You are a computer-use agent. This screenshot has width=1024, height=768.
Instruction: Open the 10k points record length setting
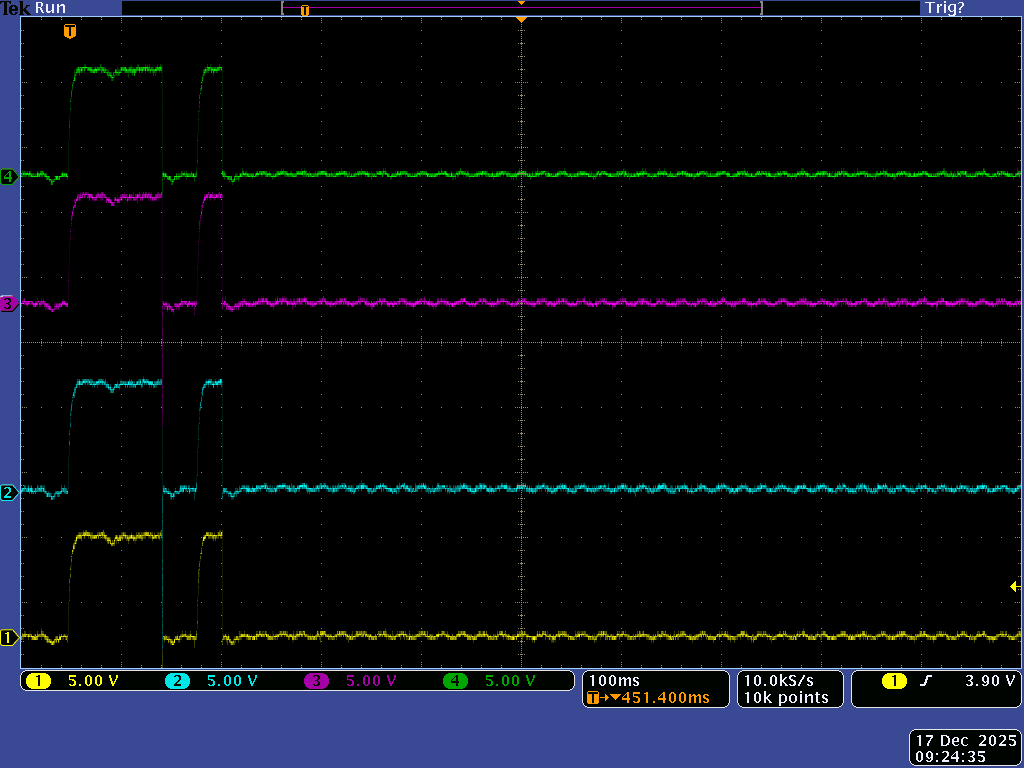[x=786, y=698]
